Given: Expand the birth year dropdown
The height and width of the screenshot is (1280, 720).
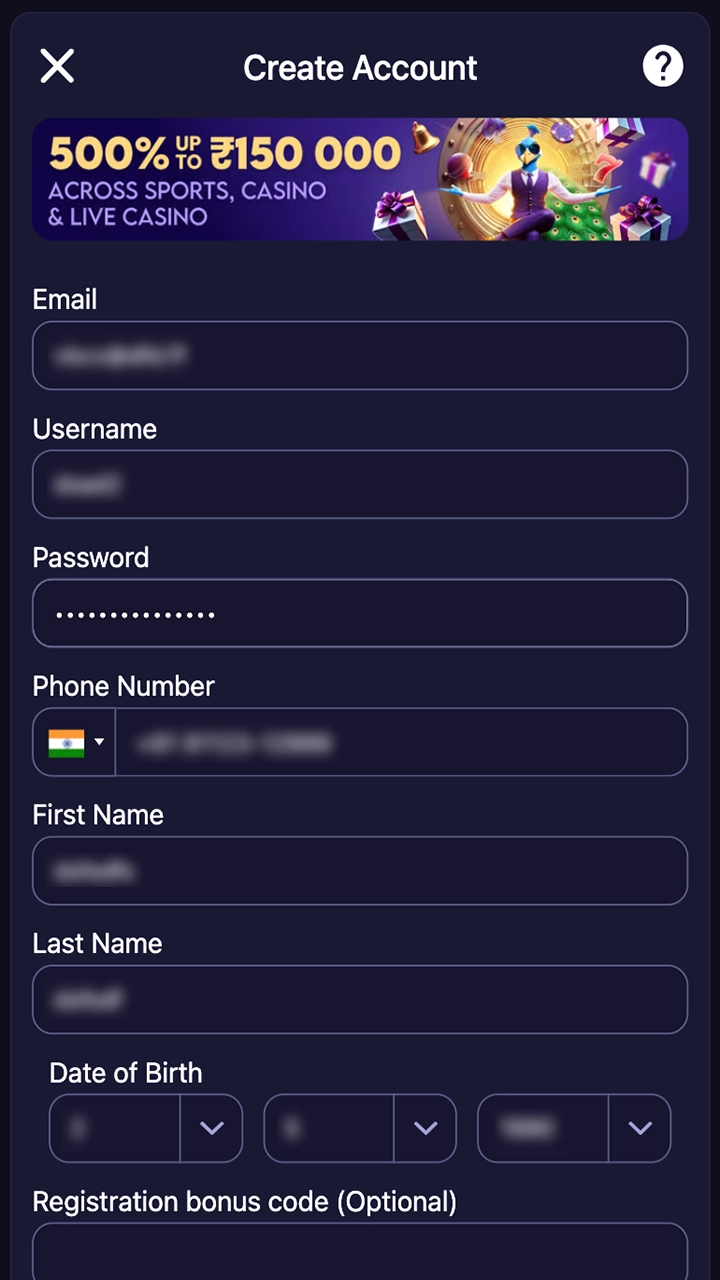Looking at the screenshot, I should coord(639,1128).
